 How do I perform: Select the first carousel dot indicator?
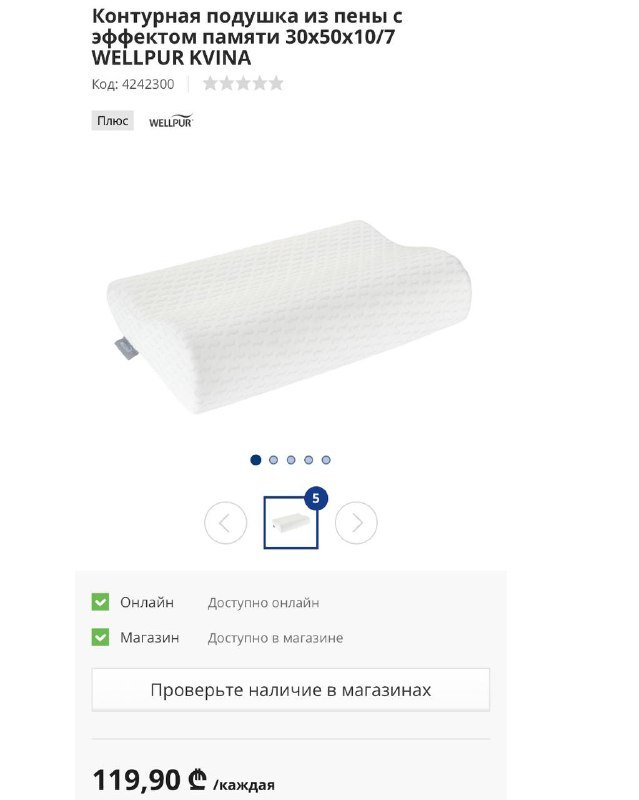point(256,460)
